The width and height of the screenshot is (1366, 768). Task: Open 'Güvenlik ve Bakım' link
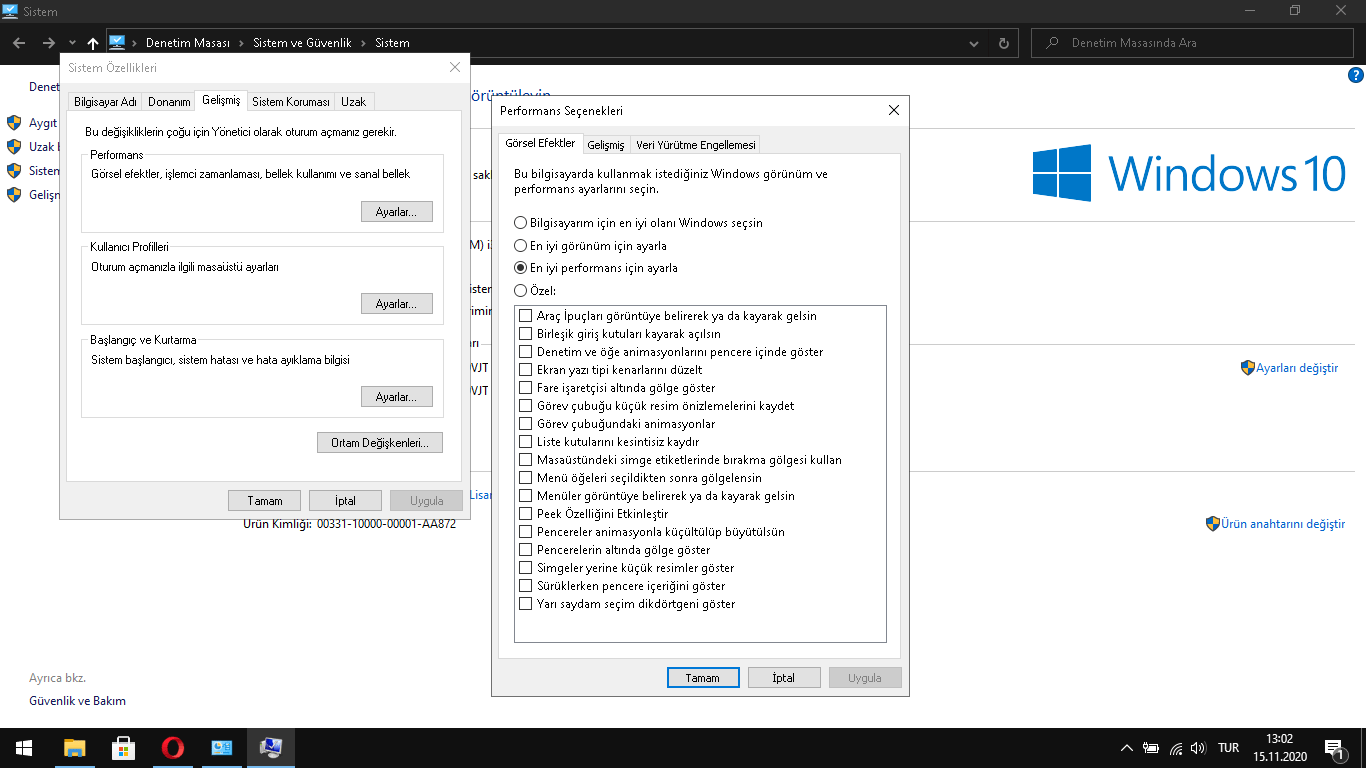pyautogui.click(x=78, y=701)
